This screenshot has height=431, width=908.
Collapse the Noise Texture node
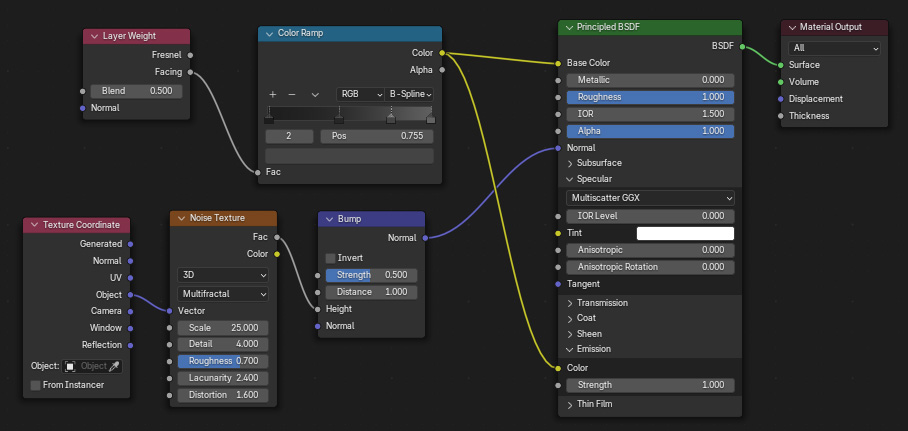point(181,218)
